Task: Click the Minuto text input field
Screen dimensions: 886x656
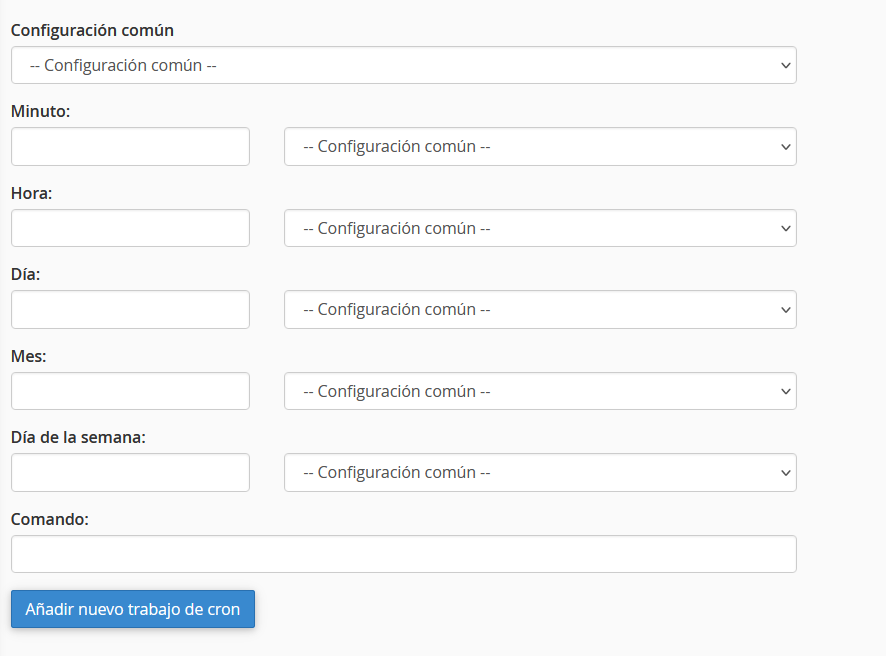Action: tap(130, 146)
